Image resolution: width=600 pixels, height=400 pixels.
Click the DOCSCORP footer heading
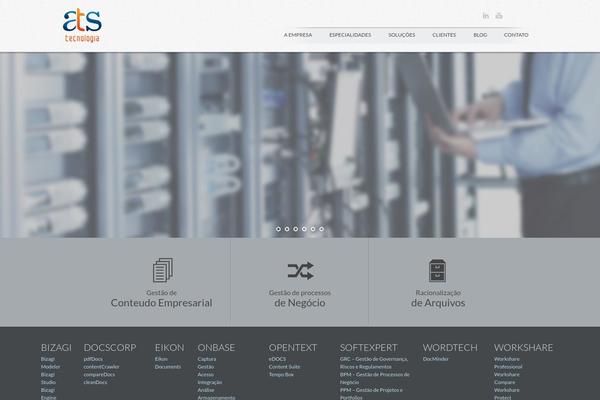[110, 348]
